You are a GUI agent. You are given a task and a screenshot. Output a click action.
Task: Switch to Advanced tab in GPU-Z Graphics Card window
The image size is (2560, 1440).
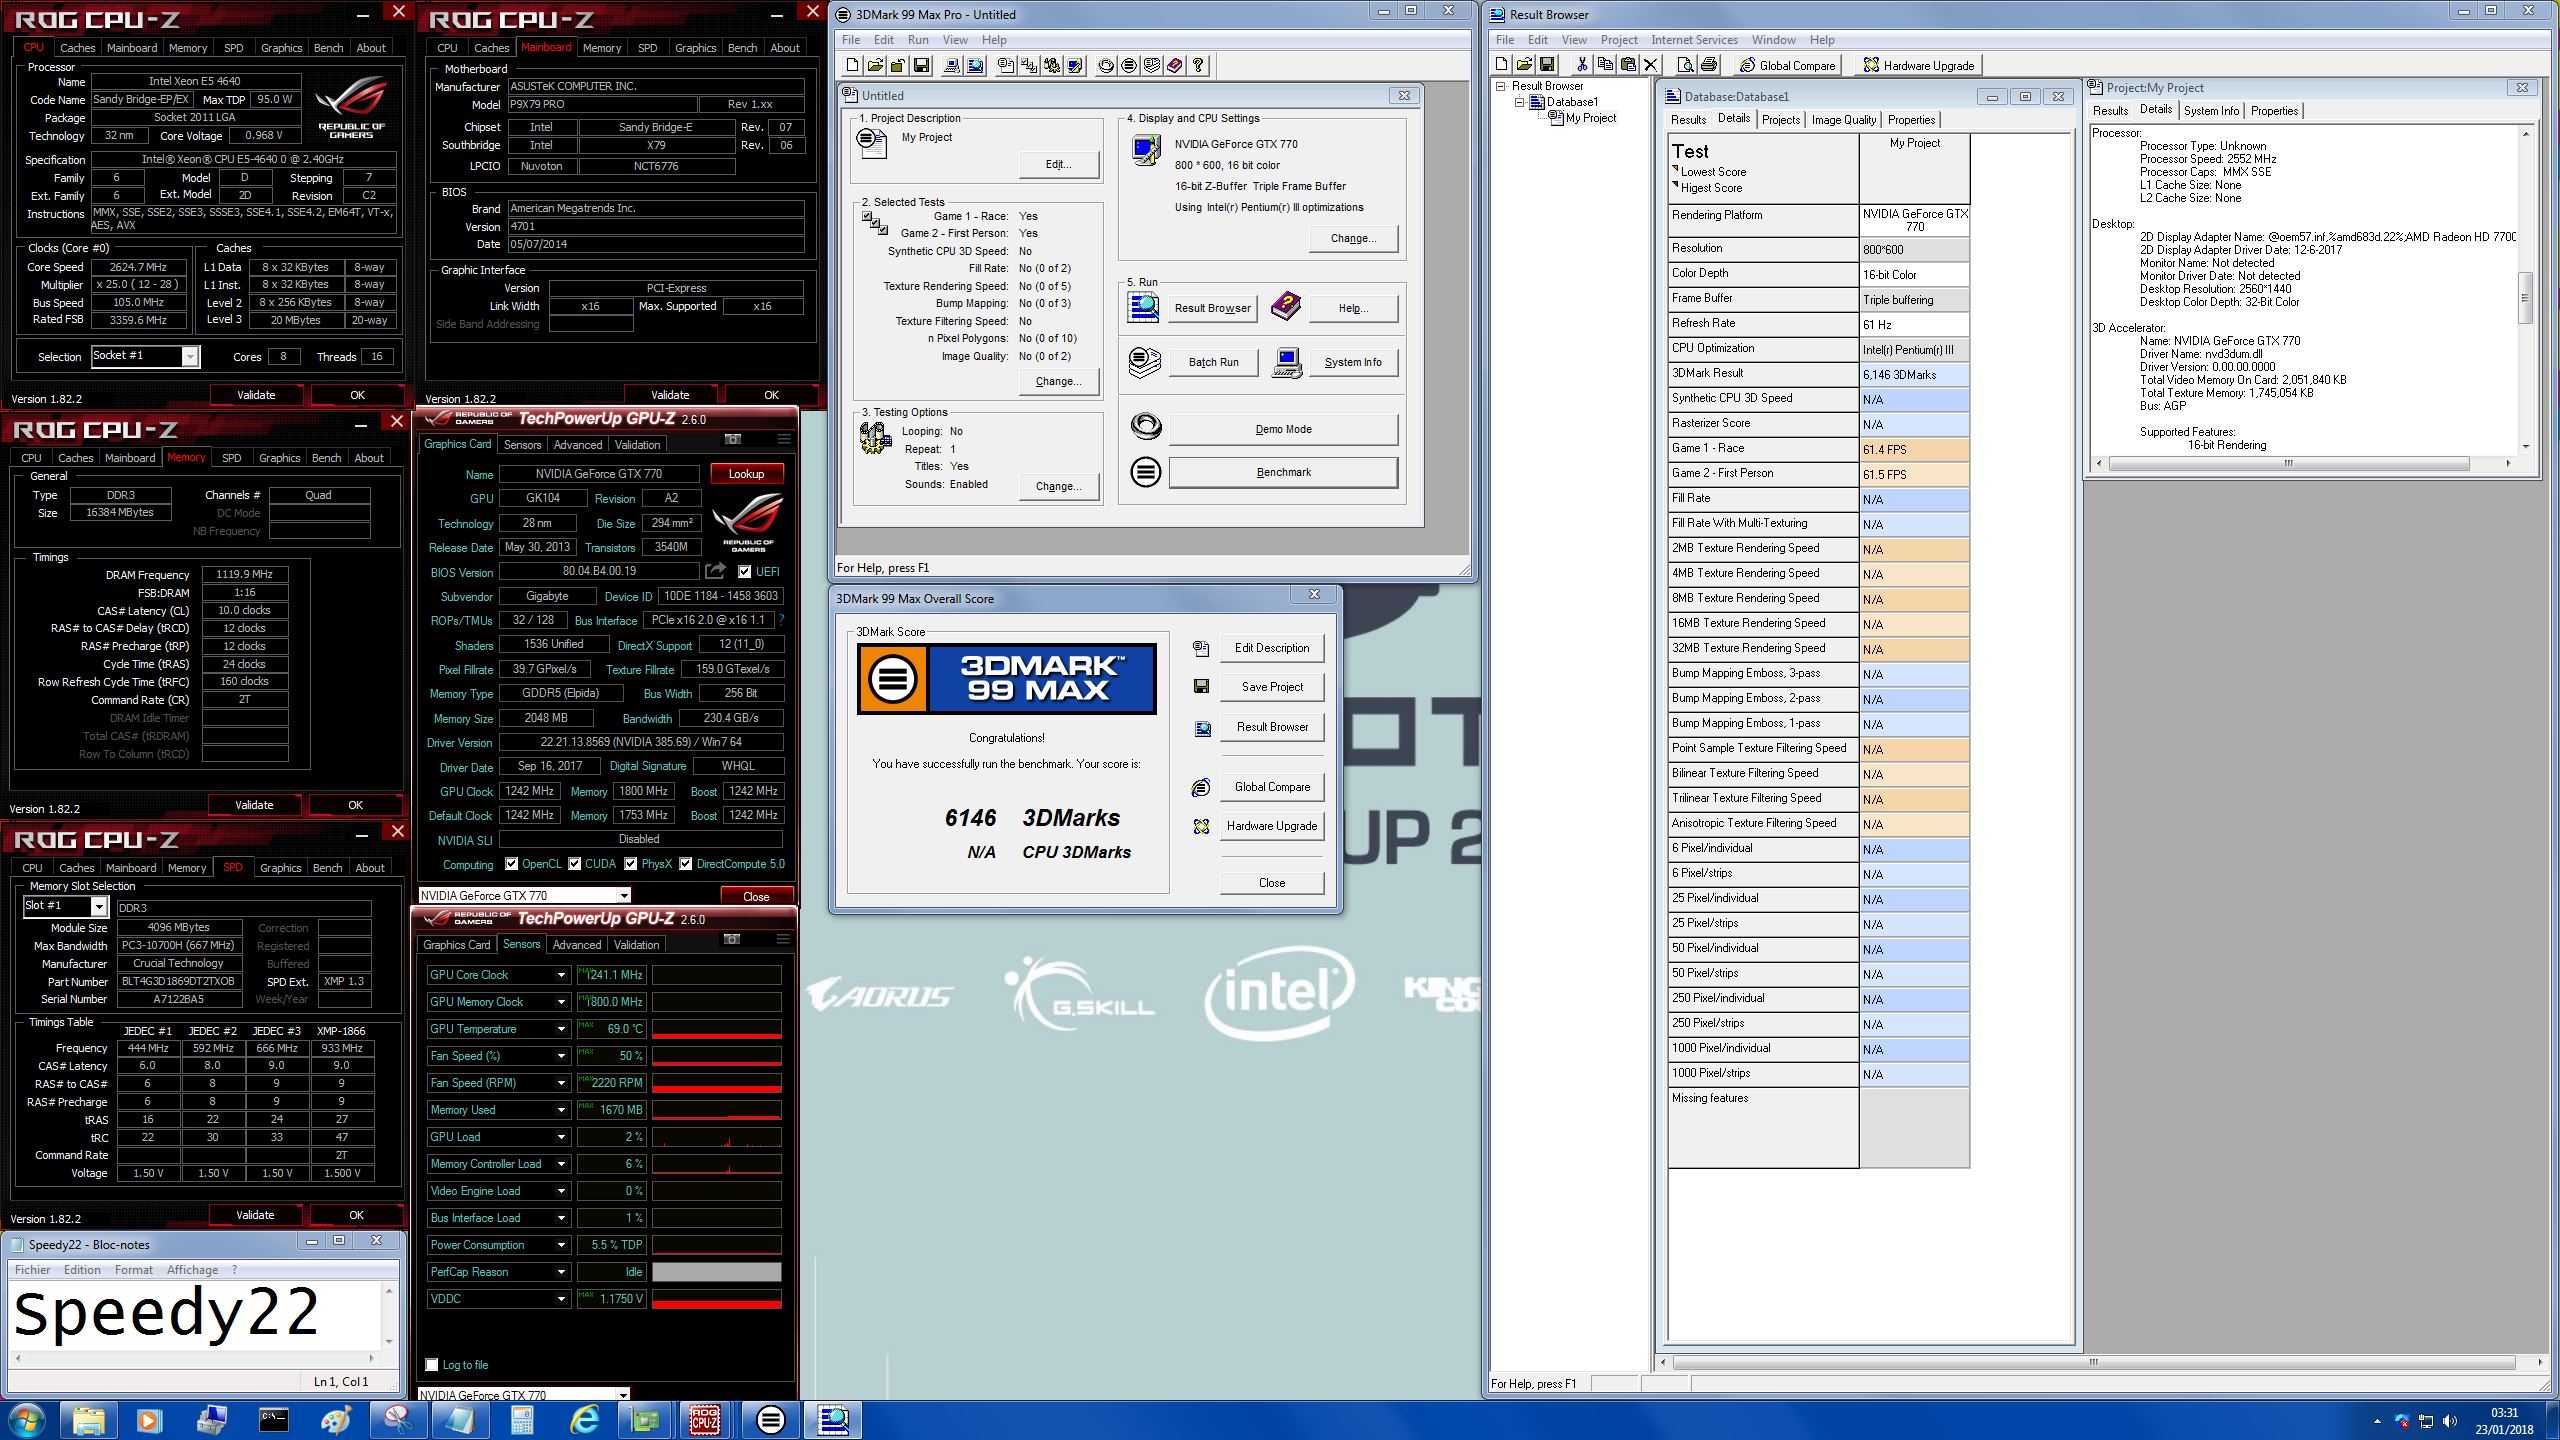[x=578, y=445]
